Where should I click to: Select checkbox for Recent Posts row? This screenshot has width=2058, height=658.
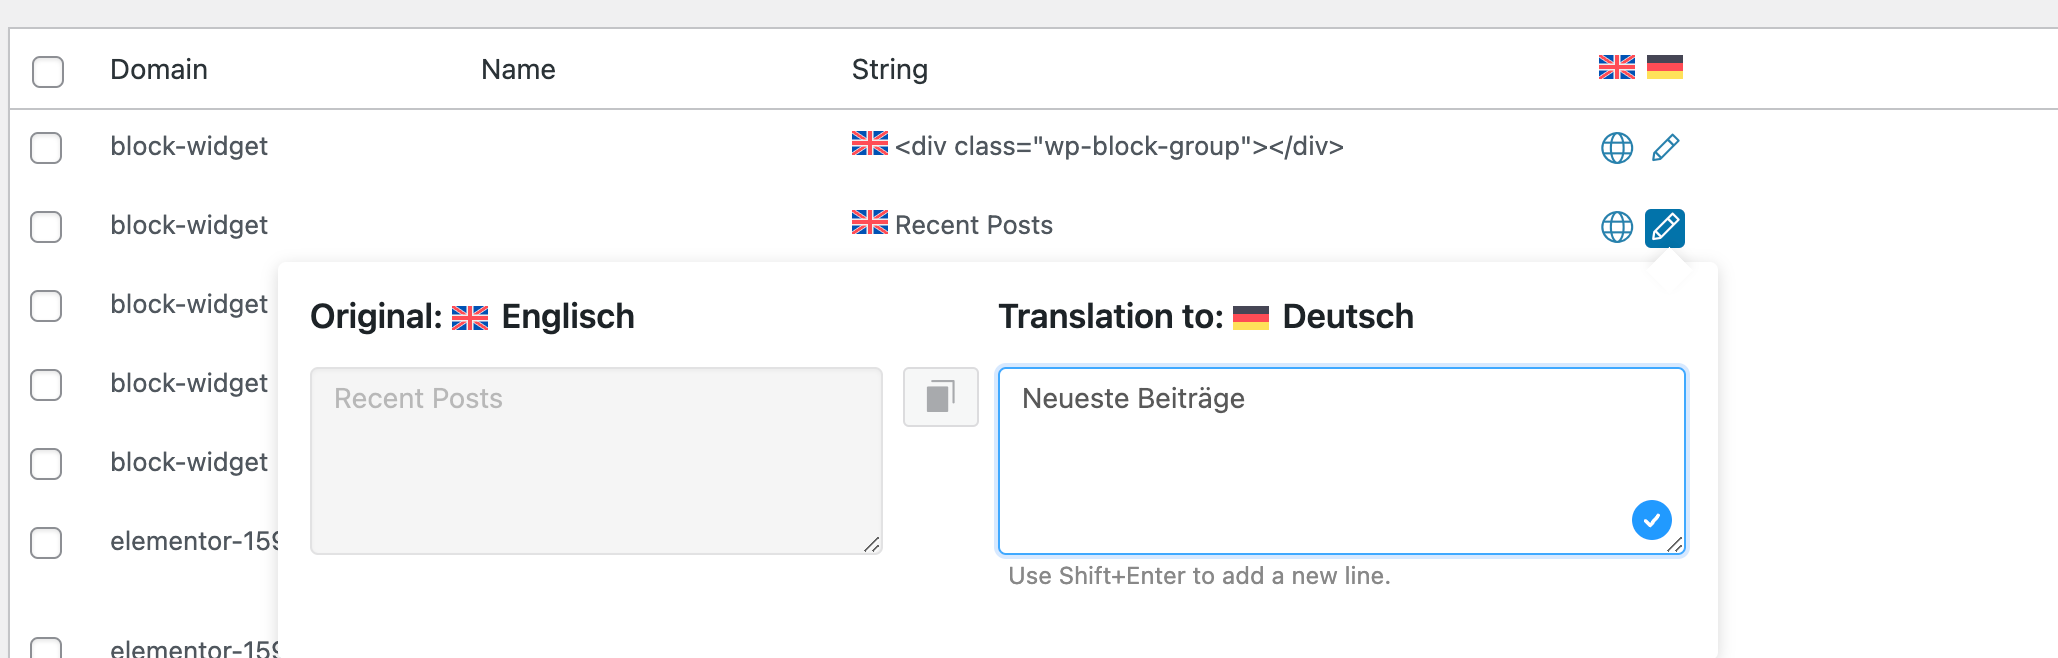pos(46,227)
